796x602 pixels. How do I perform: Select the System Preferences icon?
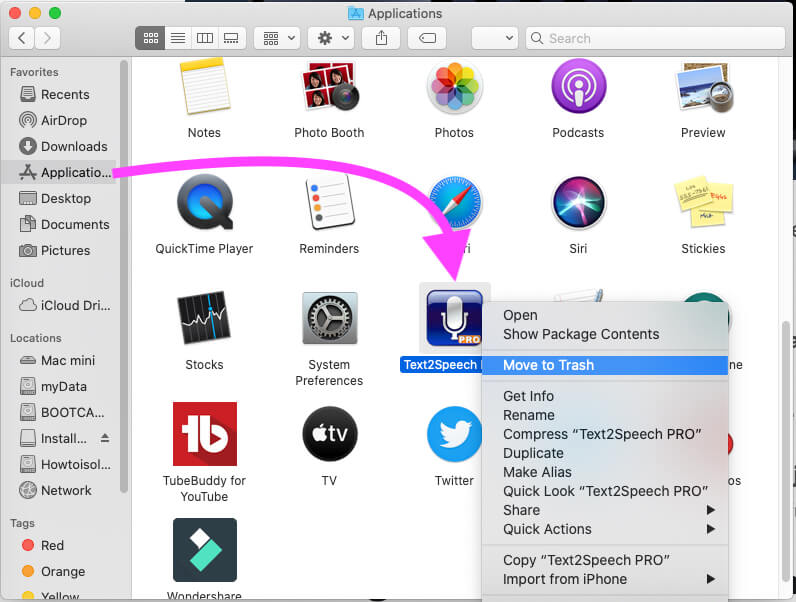(x=329, y=318)
